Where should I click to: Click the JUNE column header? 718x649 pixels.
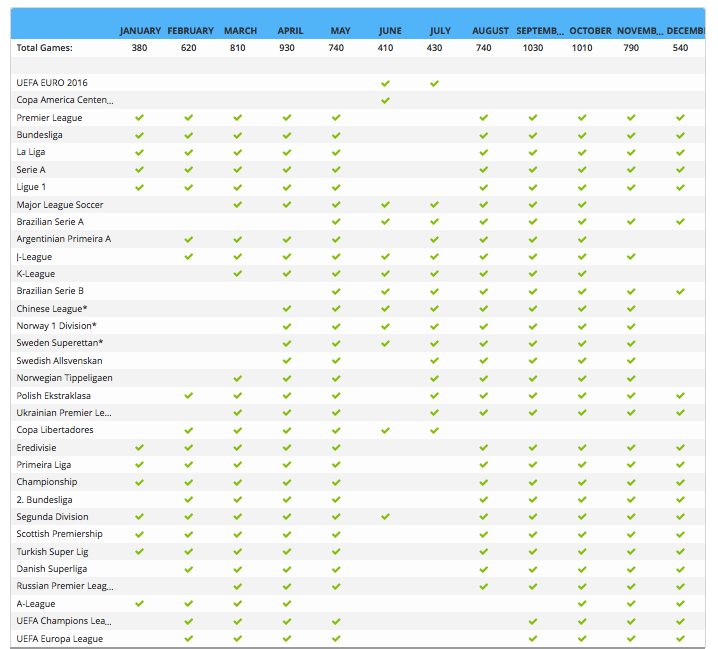point(390,31)
